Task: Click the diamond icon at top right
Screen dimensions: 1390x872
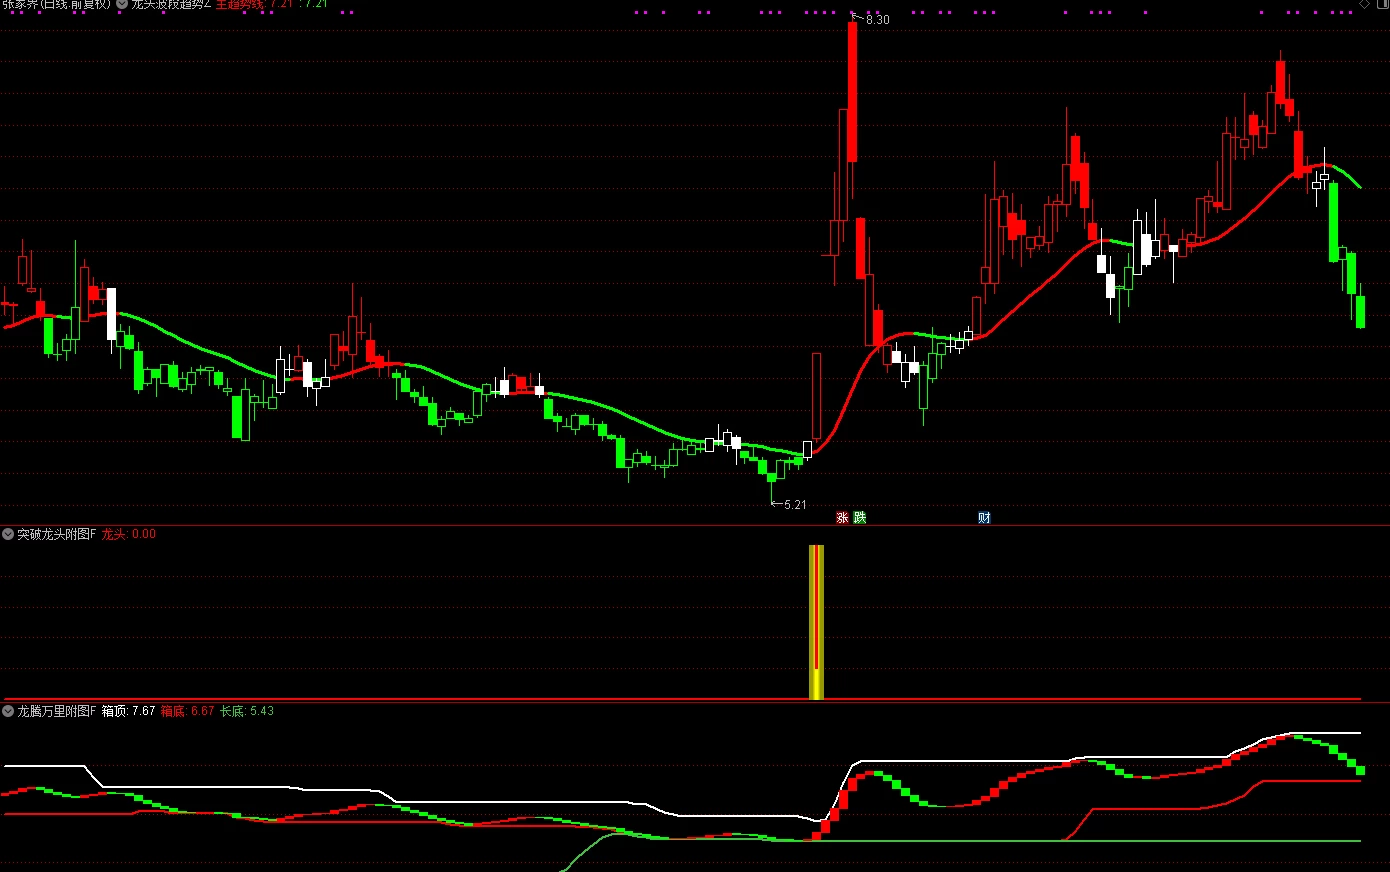Action: (1364, 4)
